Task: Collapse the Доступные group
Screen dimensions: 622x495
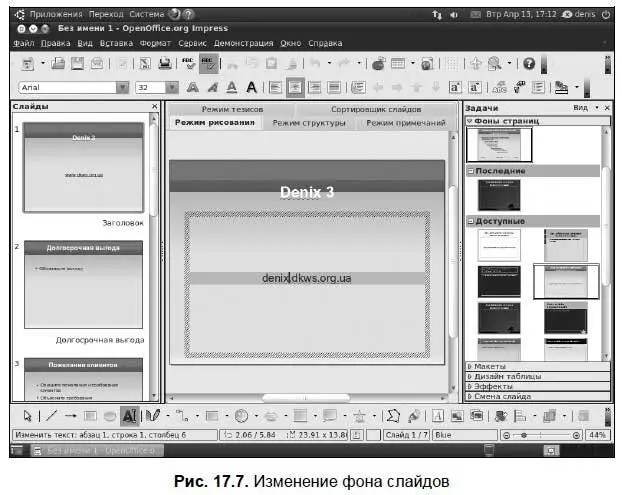Action: [470, 221]
